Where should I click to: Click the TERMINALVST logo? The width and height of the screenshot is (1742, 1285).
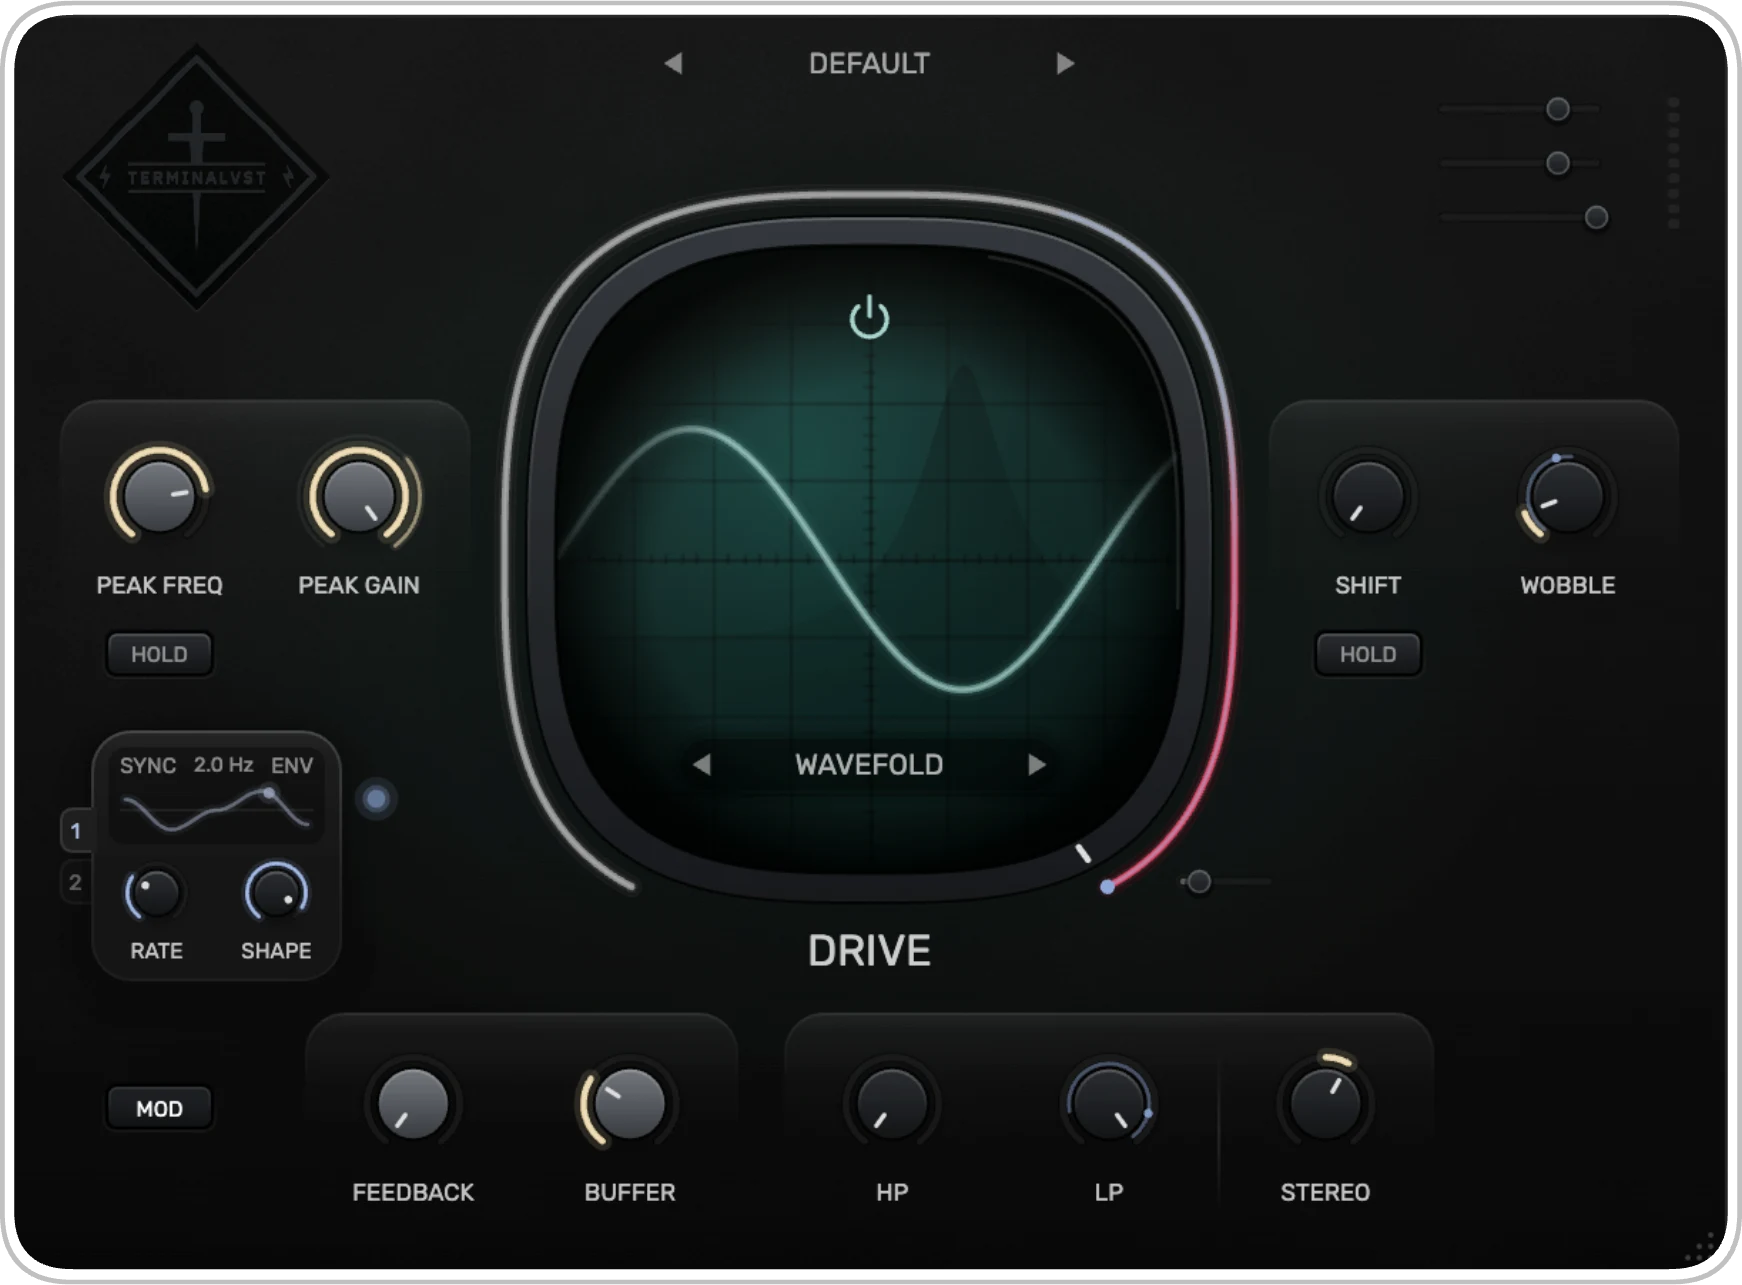[197, 177]
